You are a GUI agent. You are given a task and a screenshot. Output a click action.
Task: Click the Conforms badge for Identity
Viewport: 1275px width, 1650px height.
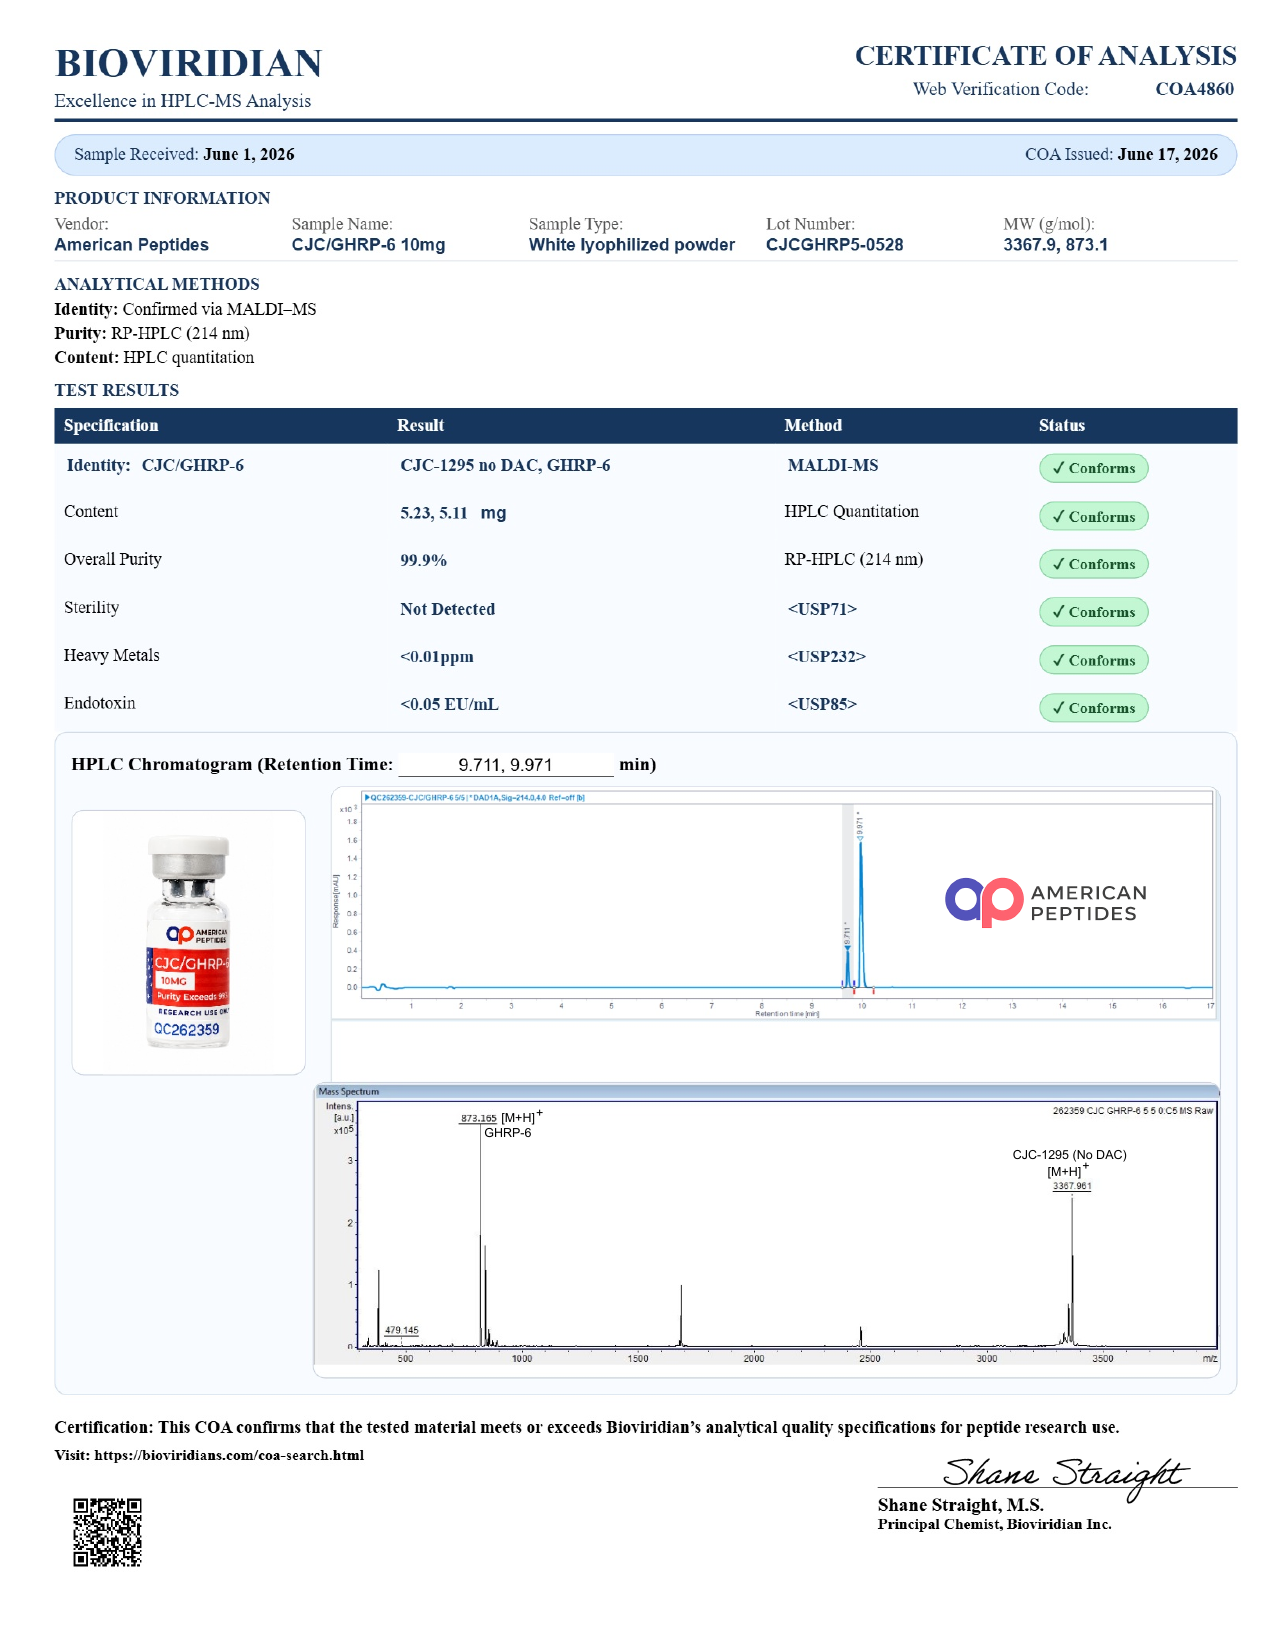tap(1094, 468)
